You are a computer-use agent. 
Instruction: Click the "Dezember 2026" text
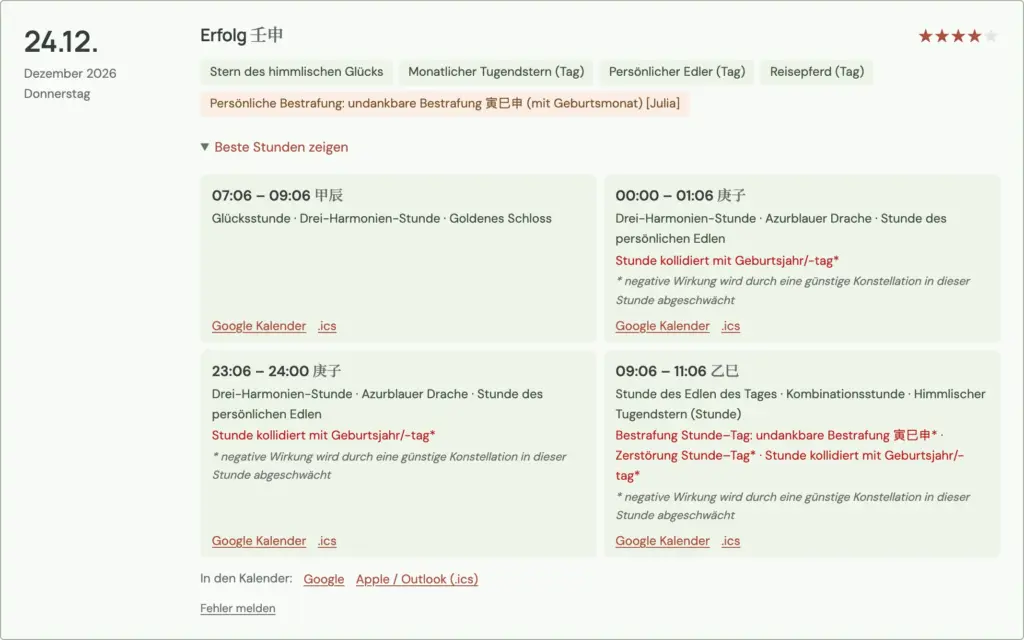click(x=71, y=73)
